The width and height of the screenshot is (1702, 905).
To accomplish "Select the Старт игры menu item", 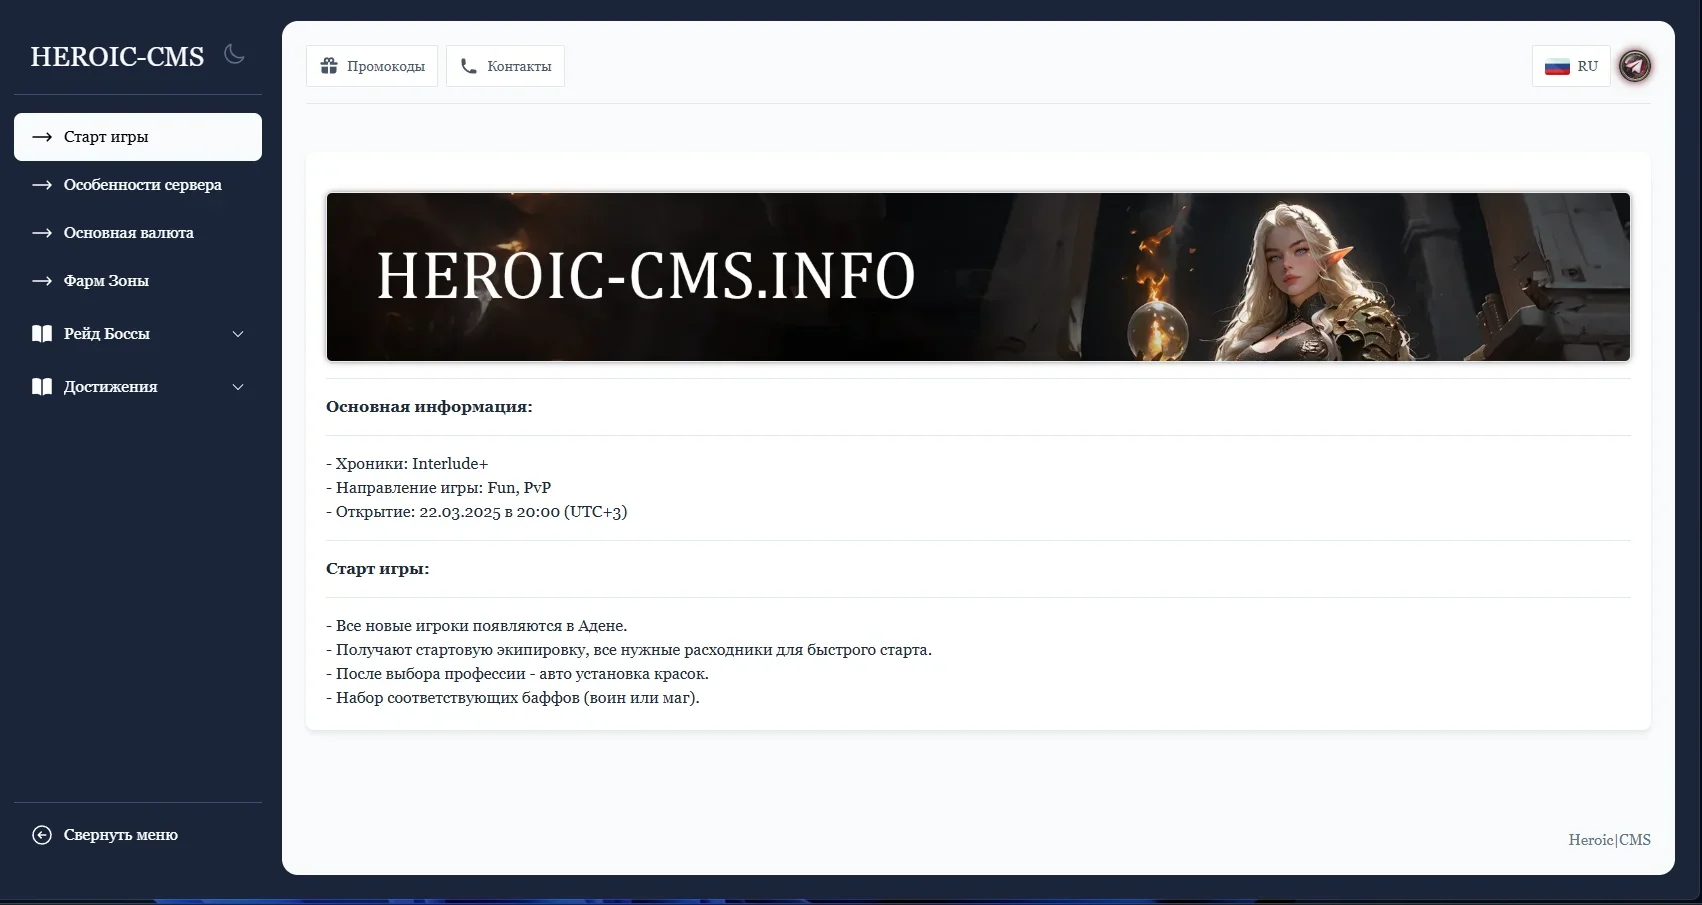I will pos(138,137).
